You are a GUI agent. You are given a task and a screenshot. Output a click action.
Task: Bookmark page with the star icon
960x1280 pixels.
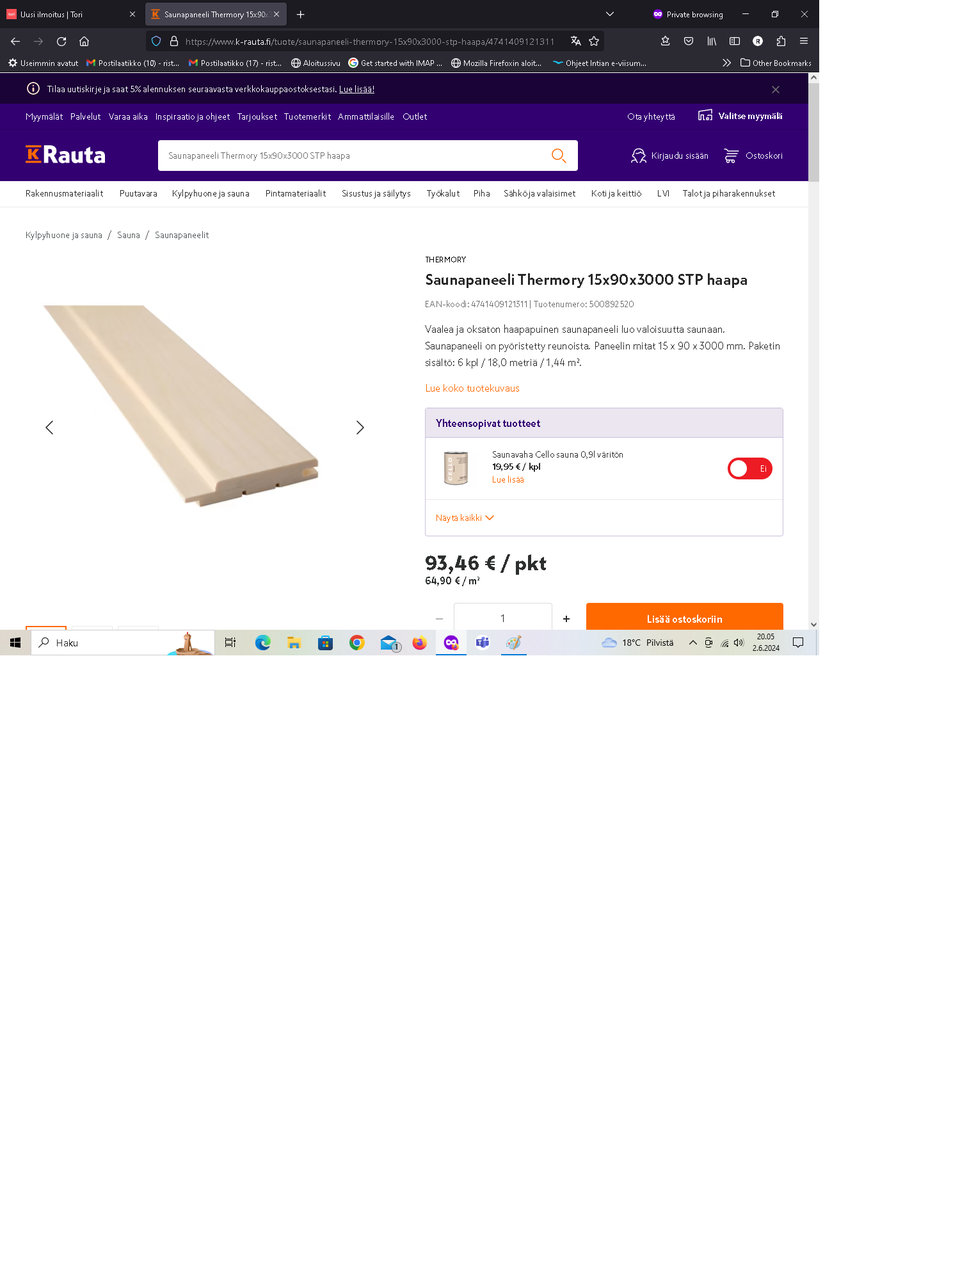click(594, 41)
